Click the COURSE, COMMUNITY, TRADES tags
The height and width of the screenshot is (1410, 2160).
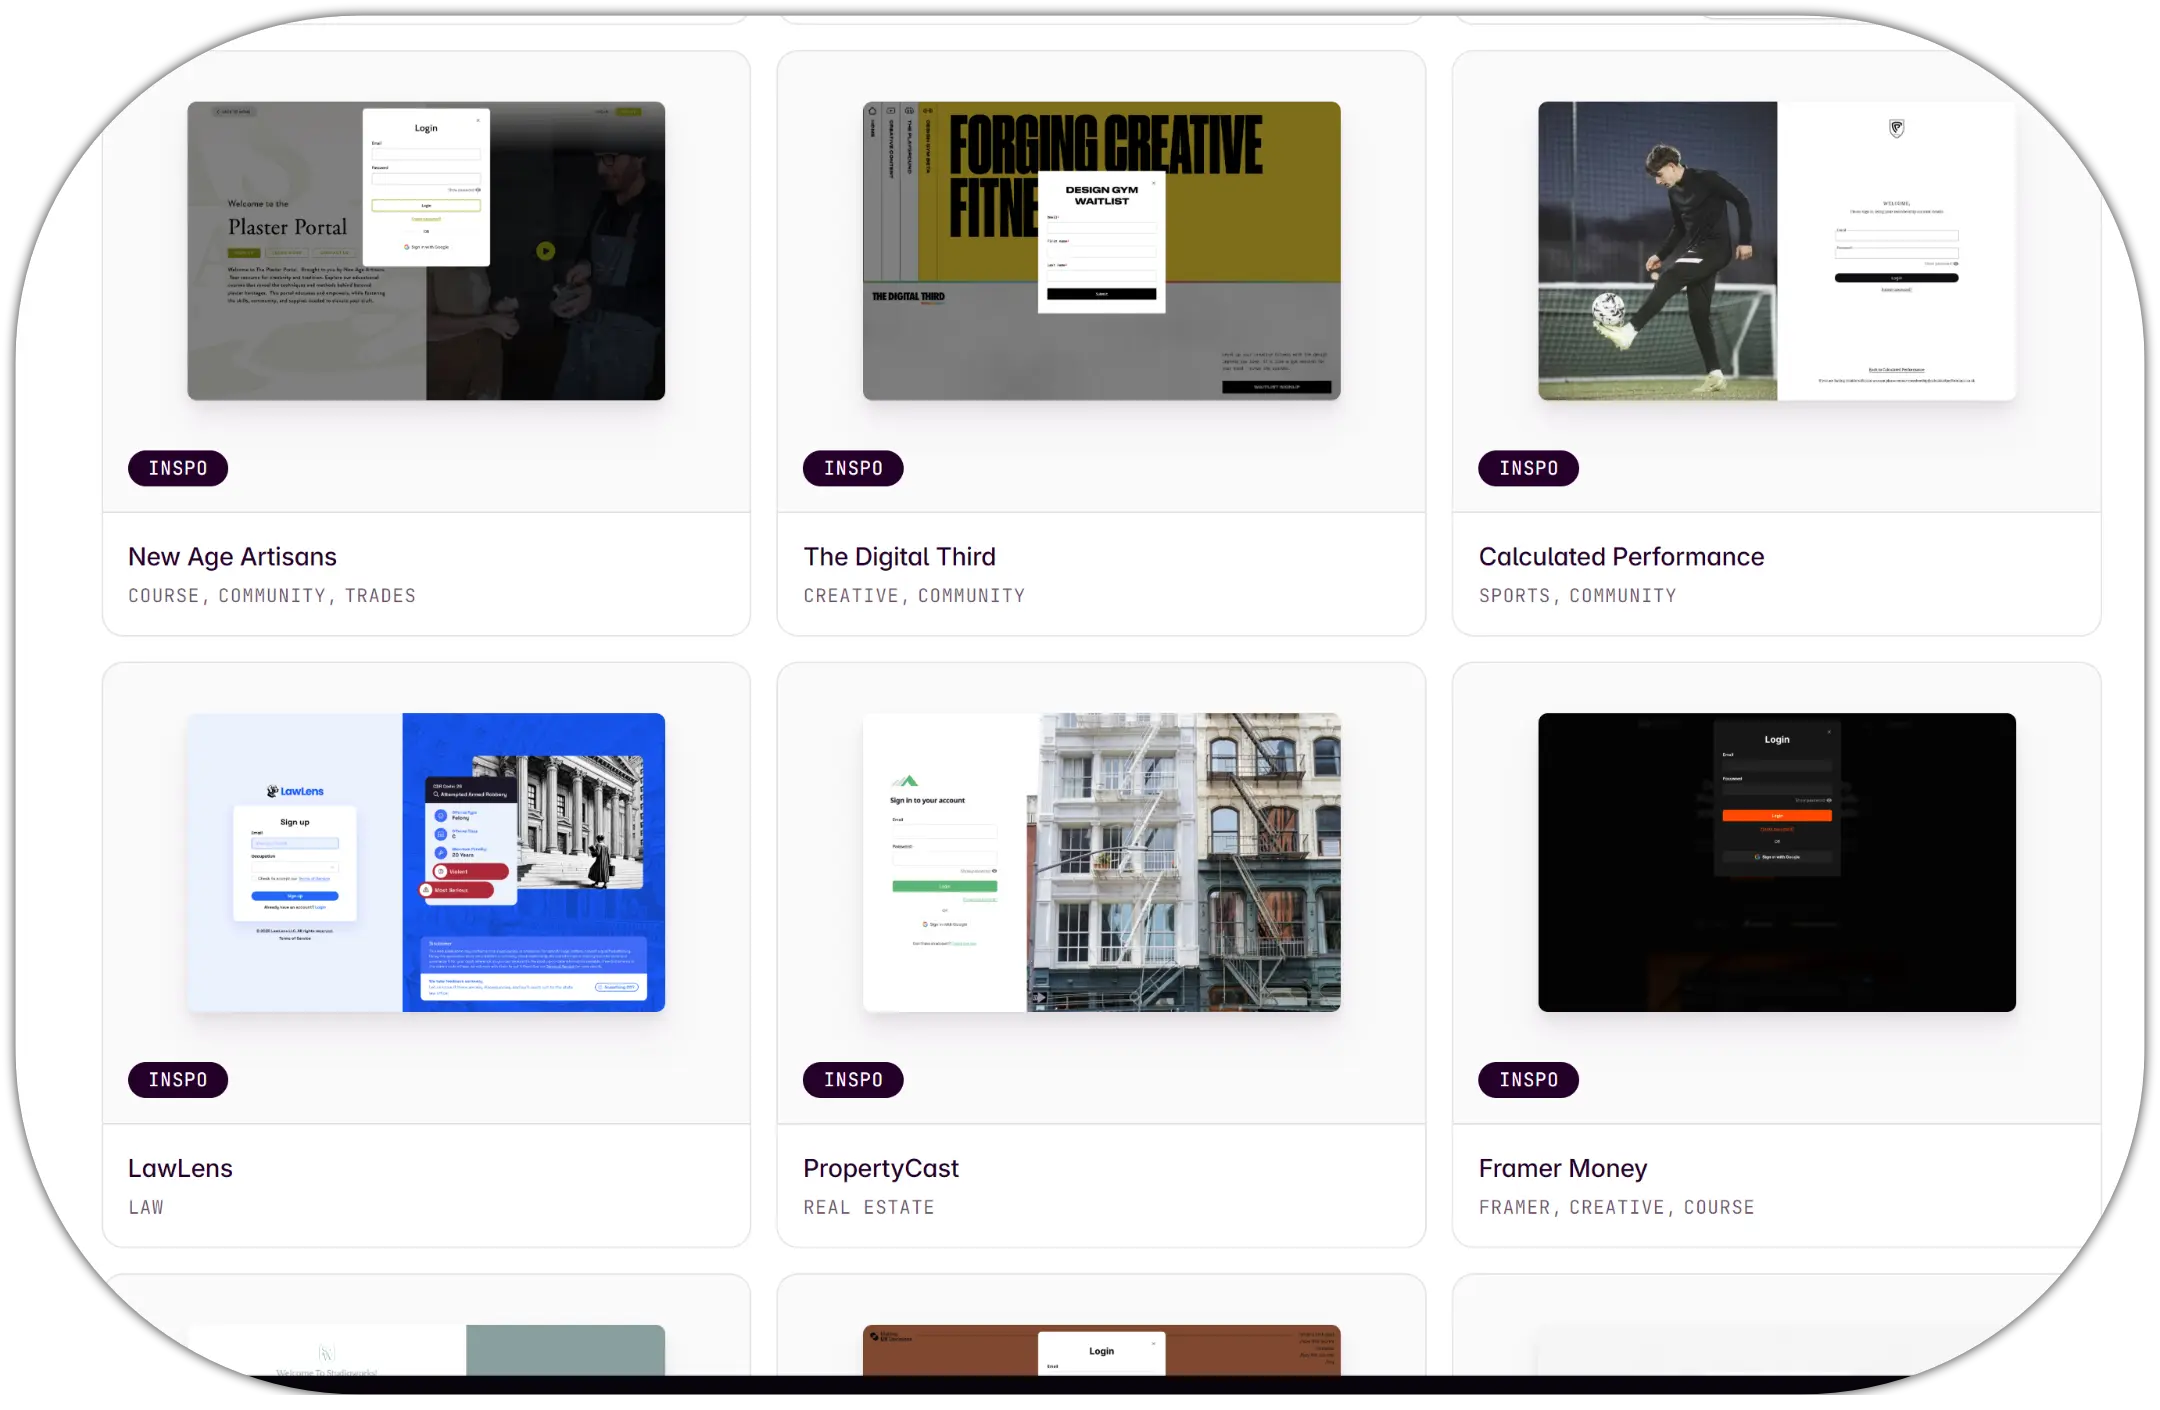coord(272,596)
